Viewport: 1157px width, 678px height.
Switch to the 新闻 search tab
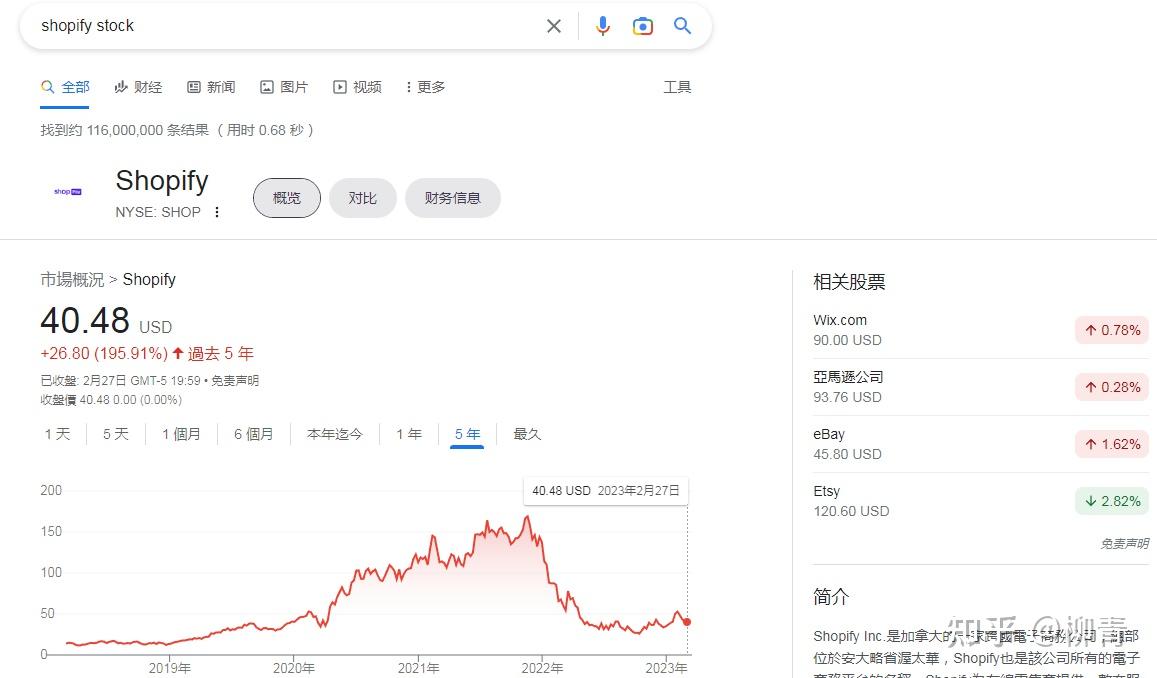211,87
